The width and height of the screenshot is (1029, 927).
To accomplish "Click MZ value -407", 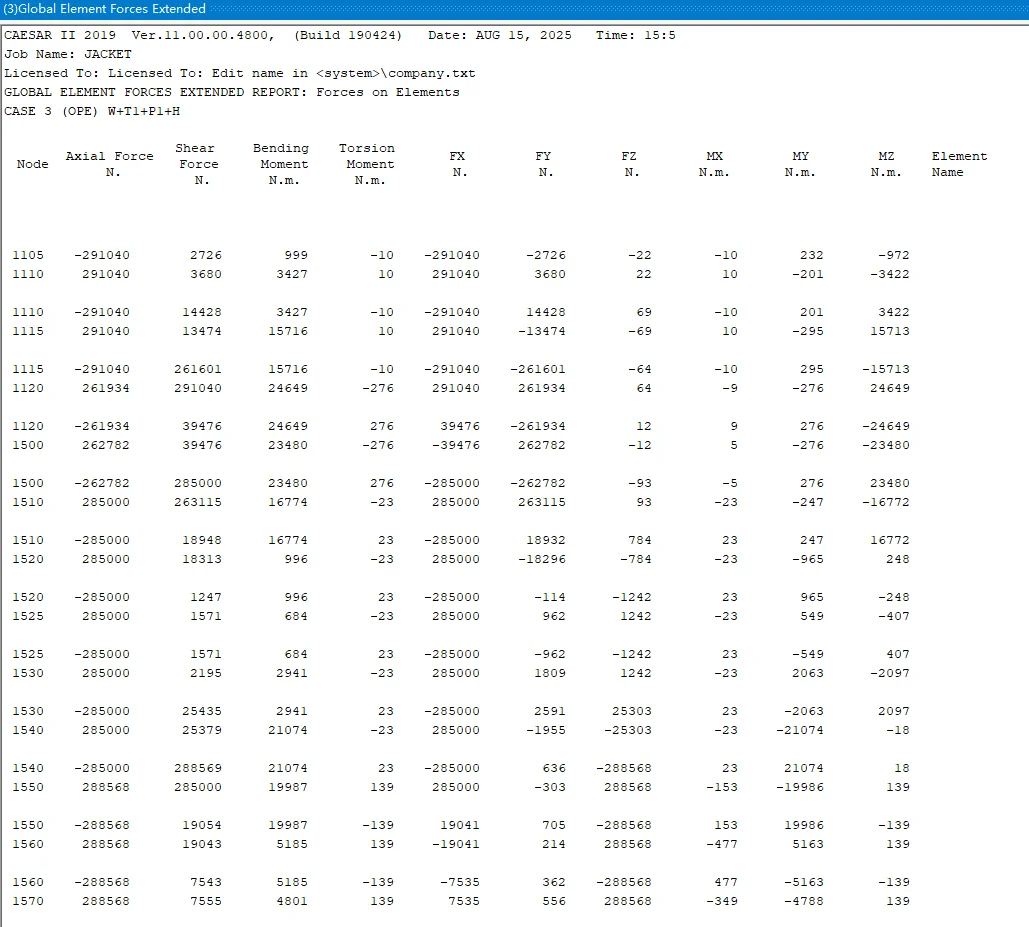I will [x=894, y=617].
